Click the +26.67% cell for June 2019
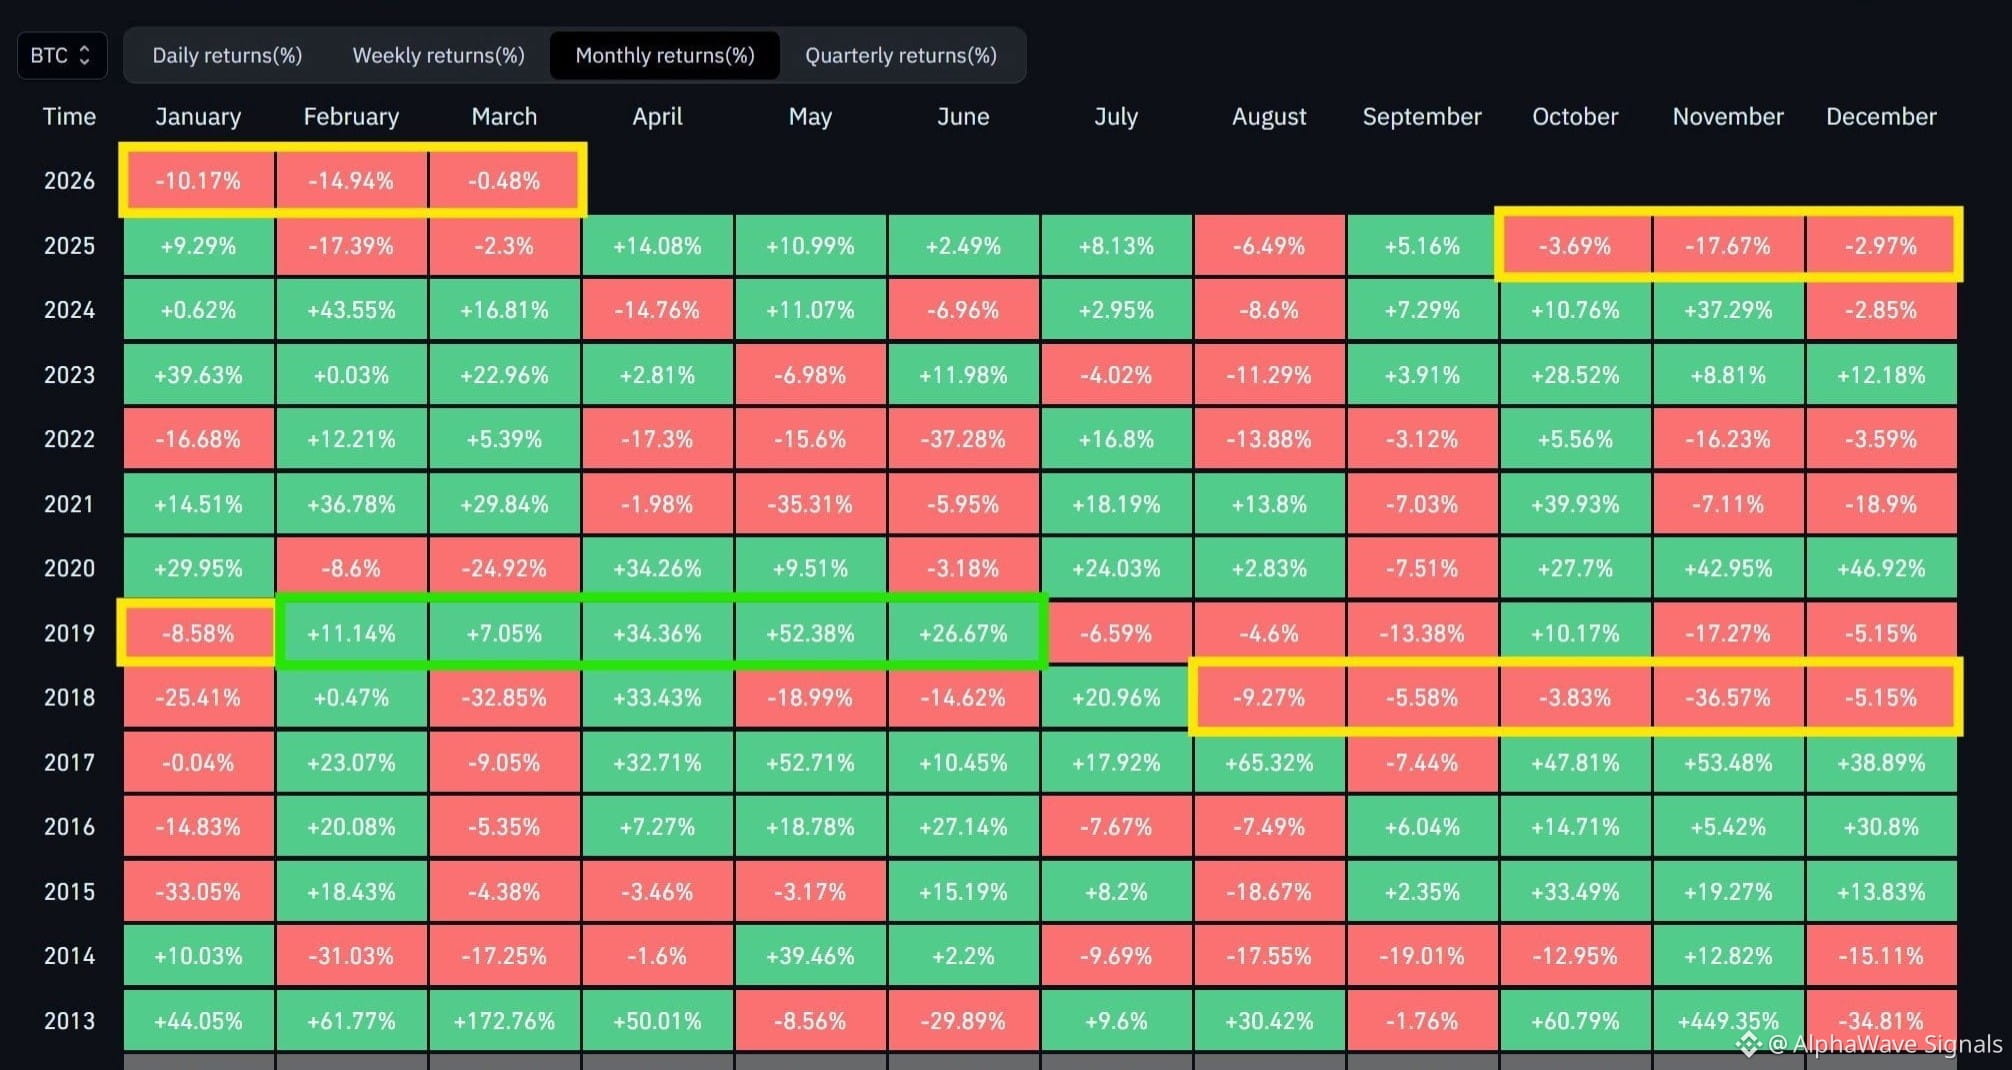2012x1070 pixels. [x=963, y=633]
